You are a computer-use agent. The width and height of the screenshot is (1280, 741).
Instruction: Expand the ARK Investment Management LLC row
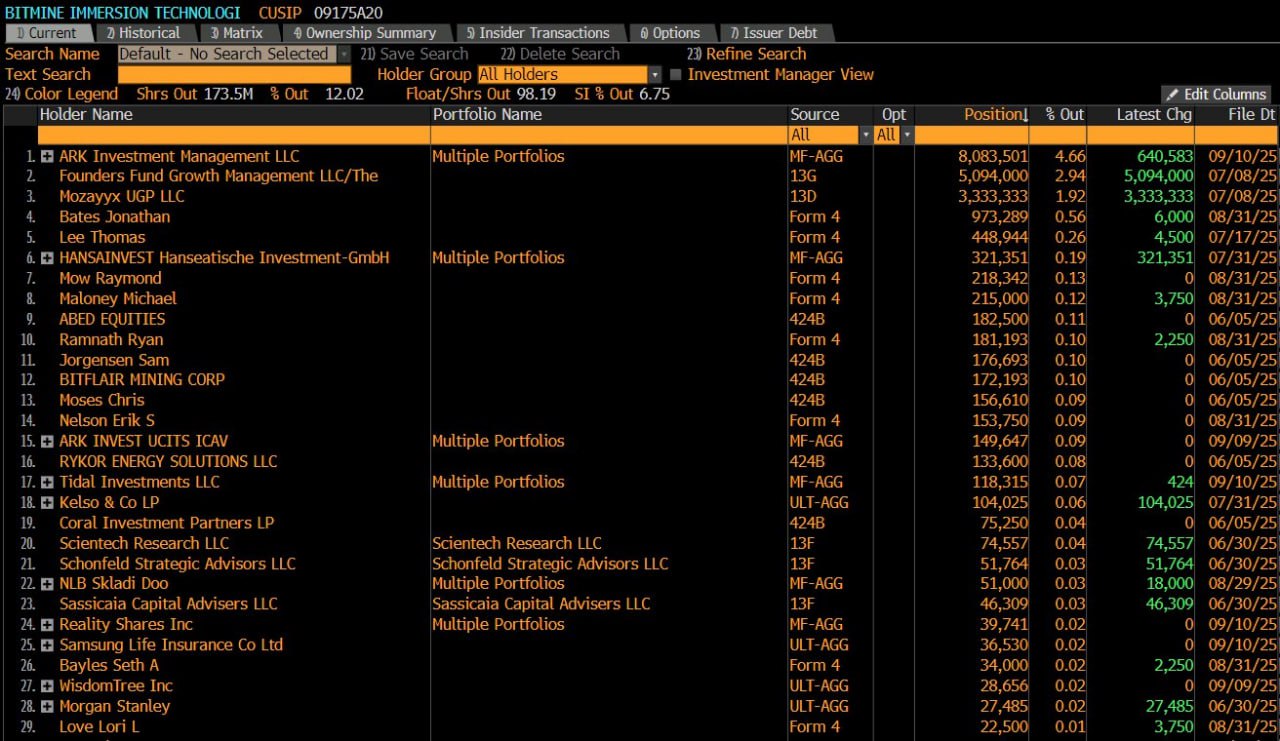pos(47,157)
